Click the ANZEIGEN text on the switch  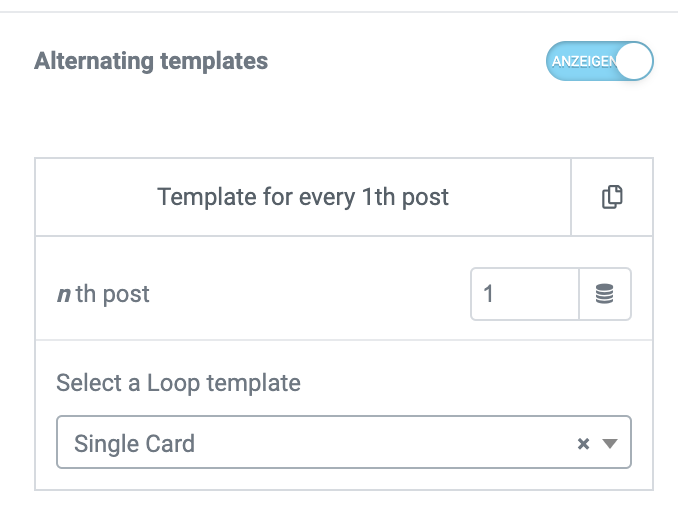coord(585,62)
